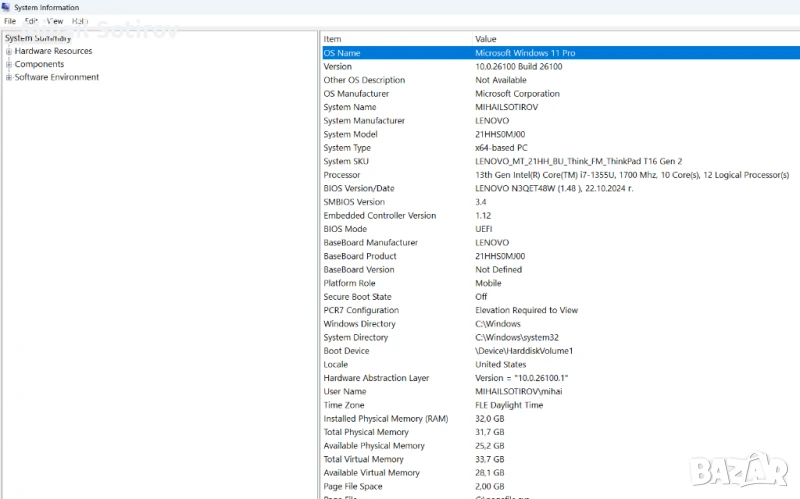Open the File menu
Viewport: 800px width, 499px height.
[10, 21]
